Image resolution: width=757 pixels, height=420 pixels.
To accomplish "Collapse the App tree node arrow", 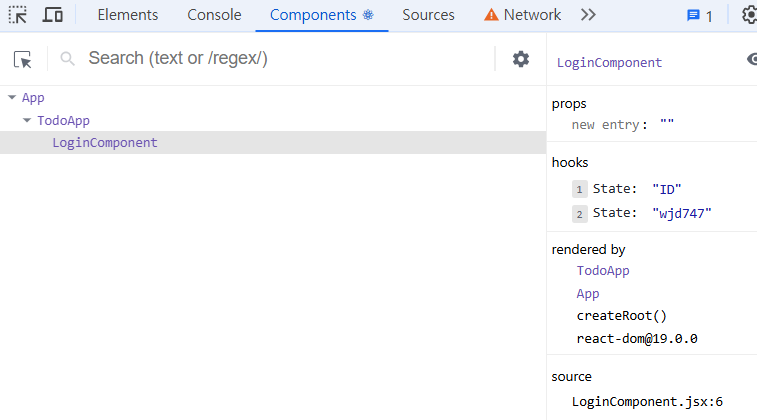I will tap(11, 98).
